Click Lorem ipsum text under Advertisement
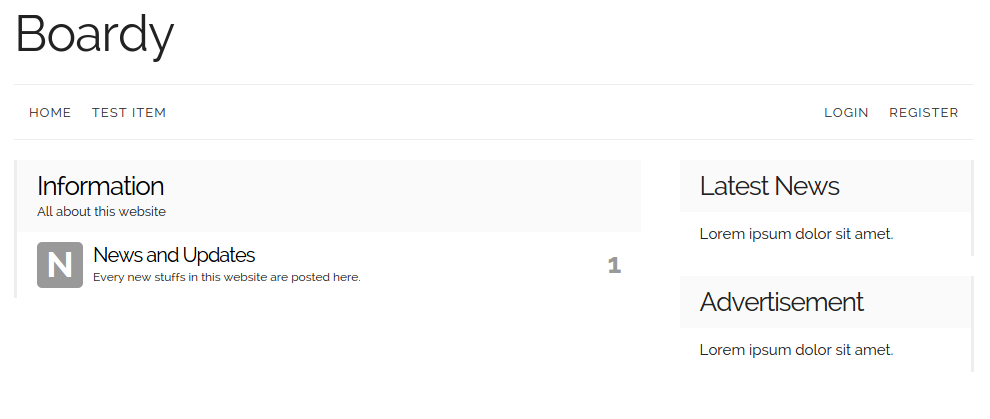The width and height of the screenshot is (990, 419). [796, 350]
